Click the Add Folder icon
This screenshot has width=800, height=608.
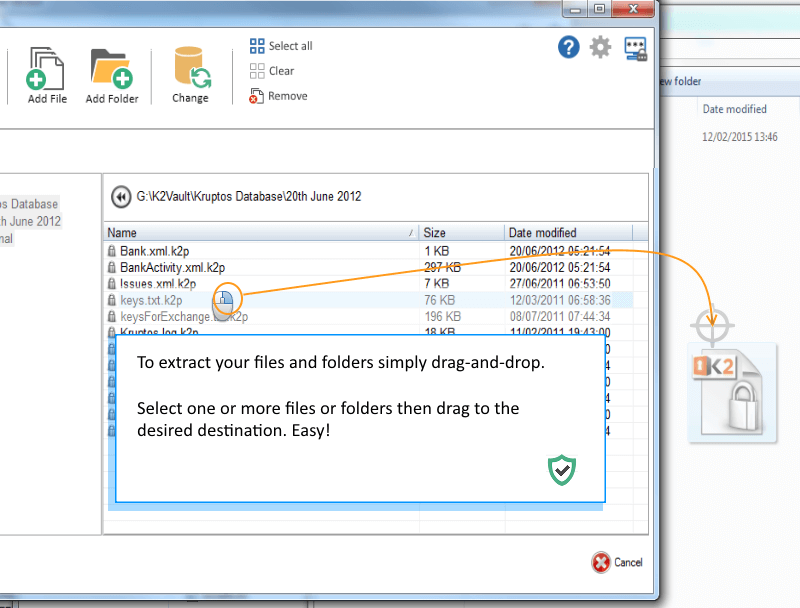(x=111, y=67)
